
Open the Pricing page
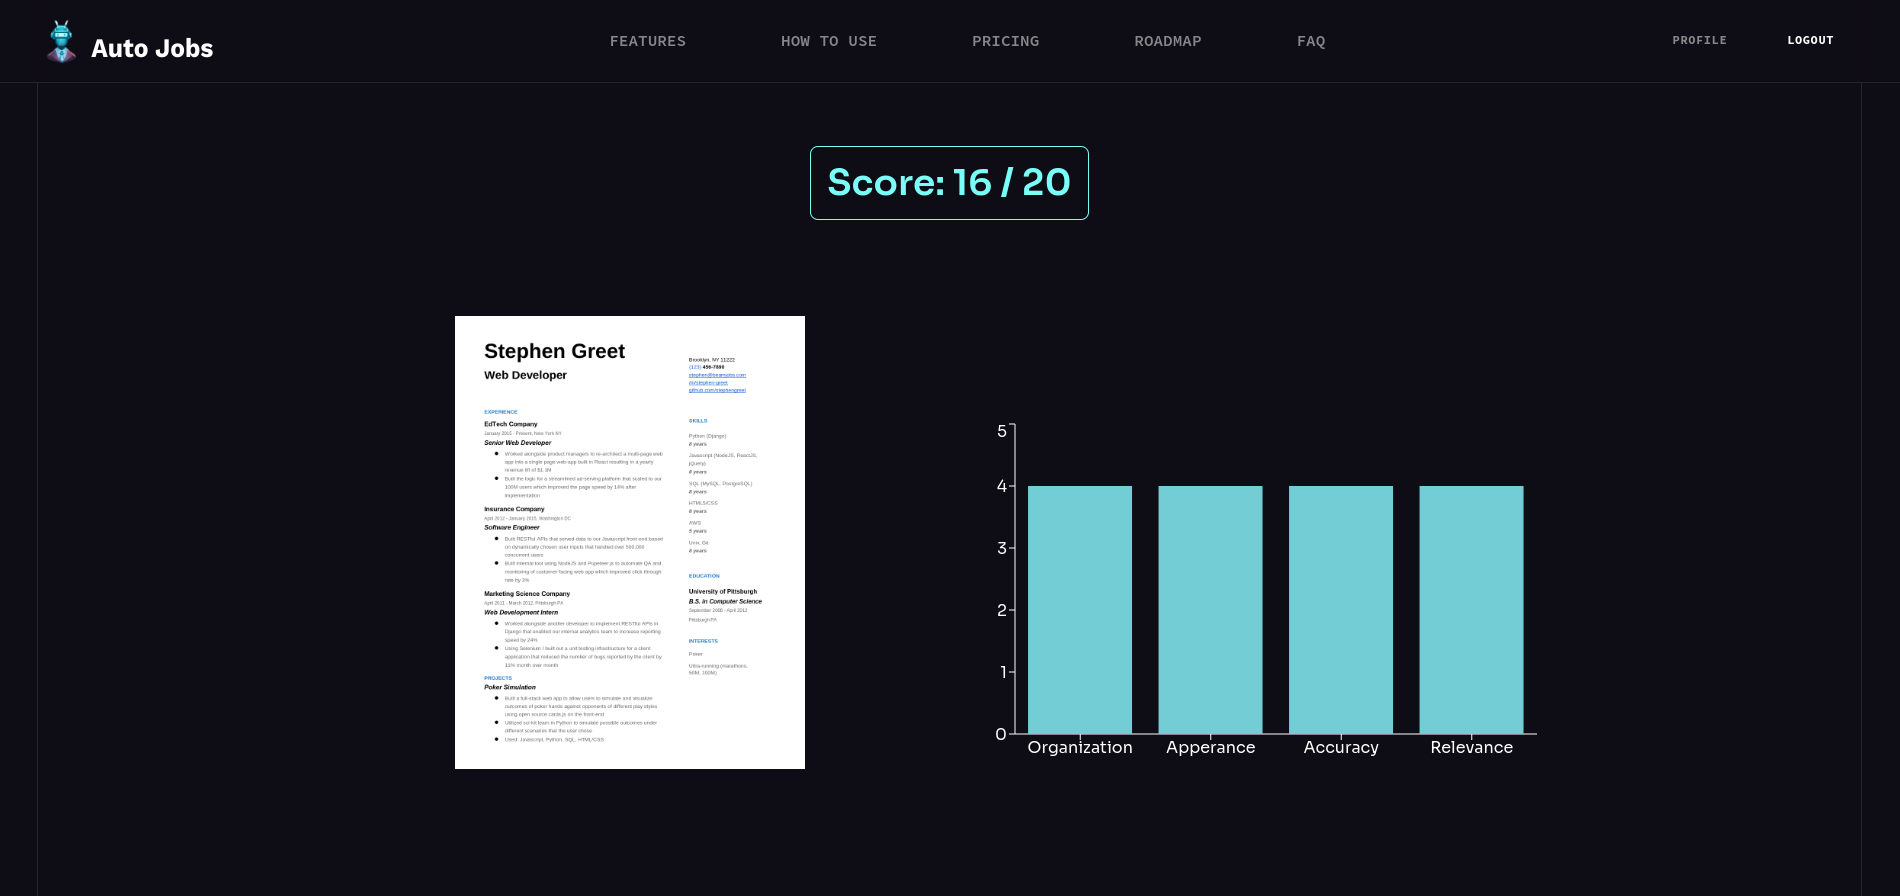point(1006,41)
